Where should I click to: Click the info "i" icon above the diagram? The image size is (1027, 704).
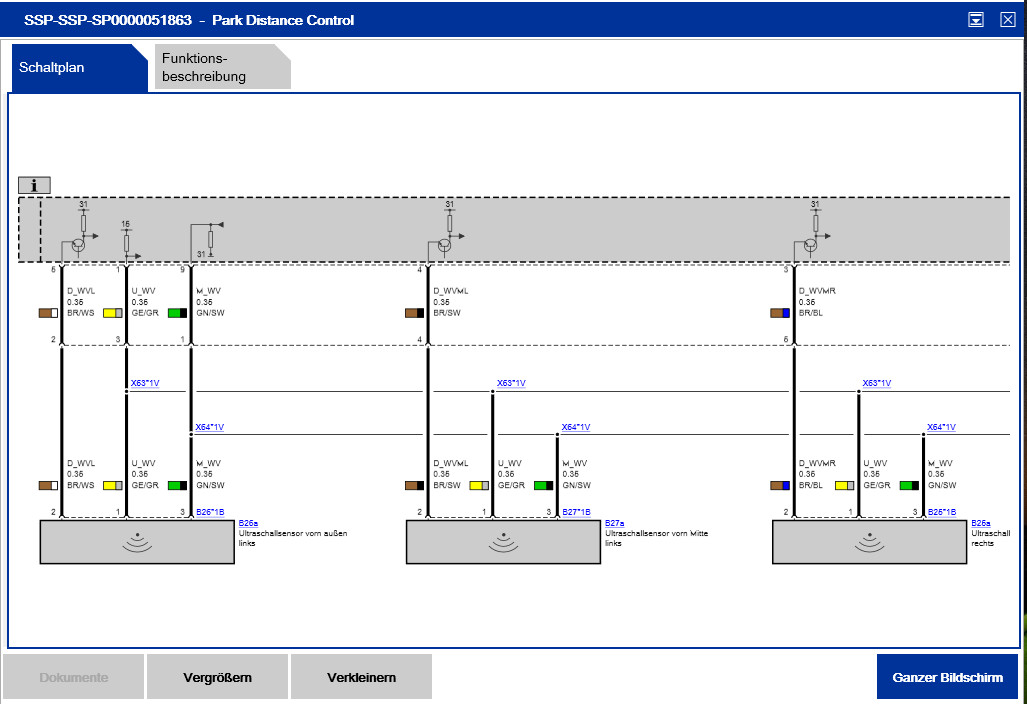click(x=34, y=185)
